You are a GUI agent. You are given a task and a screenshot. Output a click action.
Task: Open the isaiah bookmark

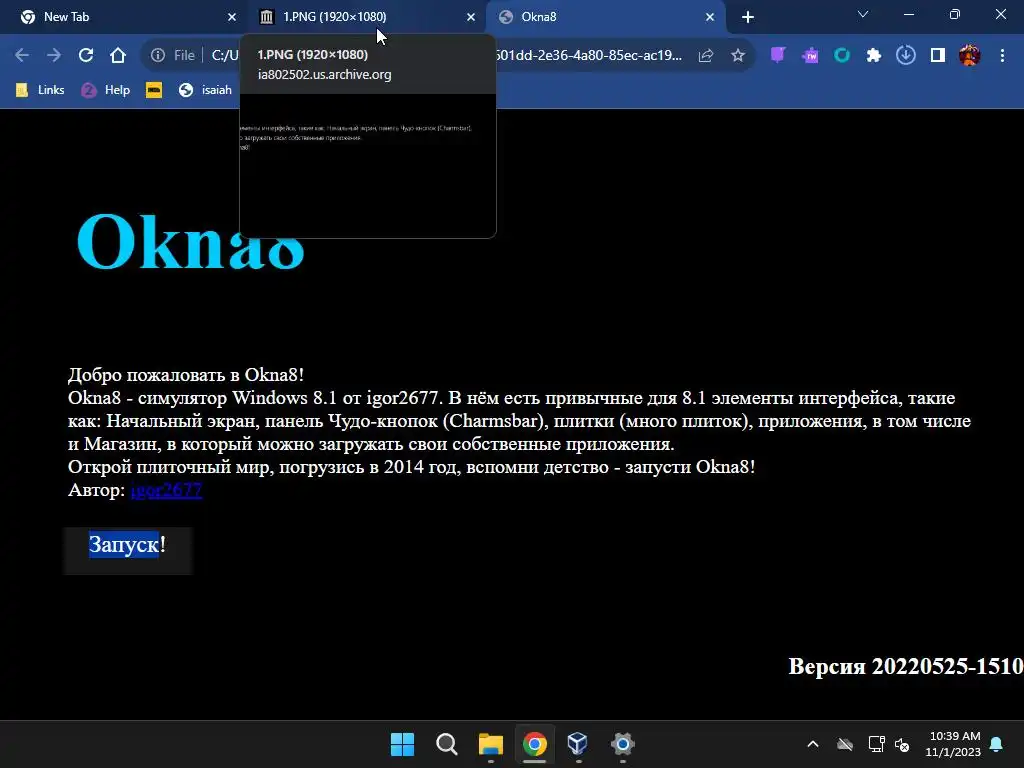(x=205, y=90)
